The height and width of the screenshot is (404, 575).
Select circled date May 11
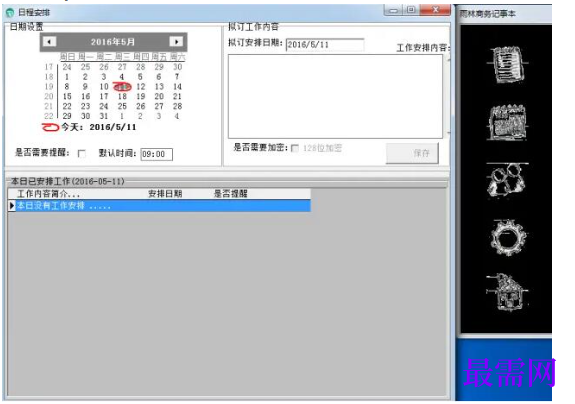(122, 87)
